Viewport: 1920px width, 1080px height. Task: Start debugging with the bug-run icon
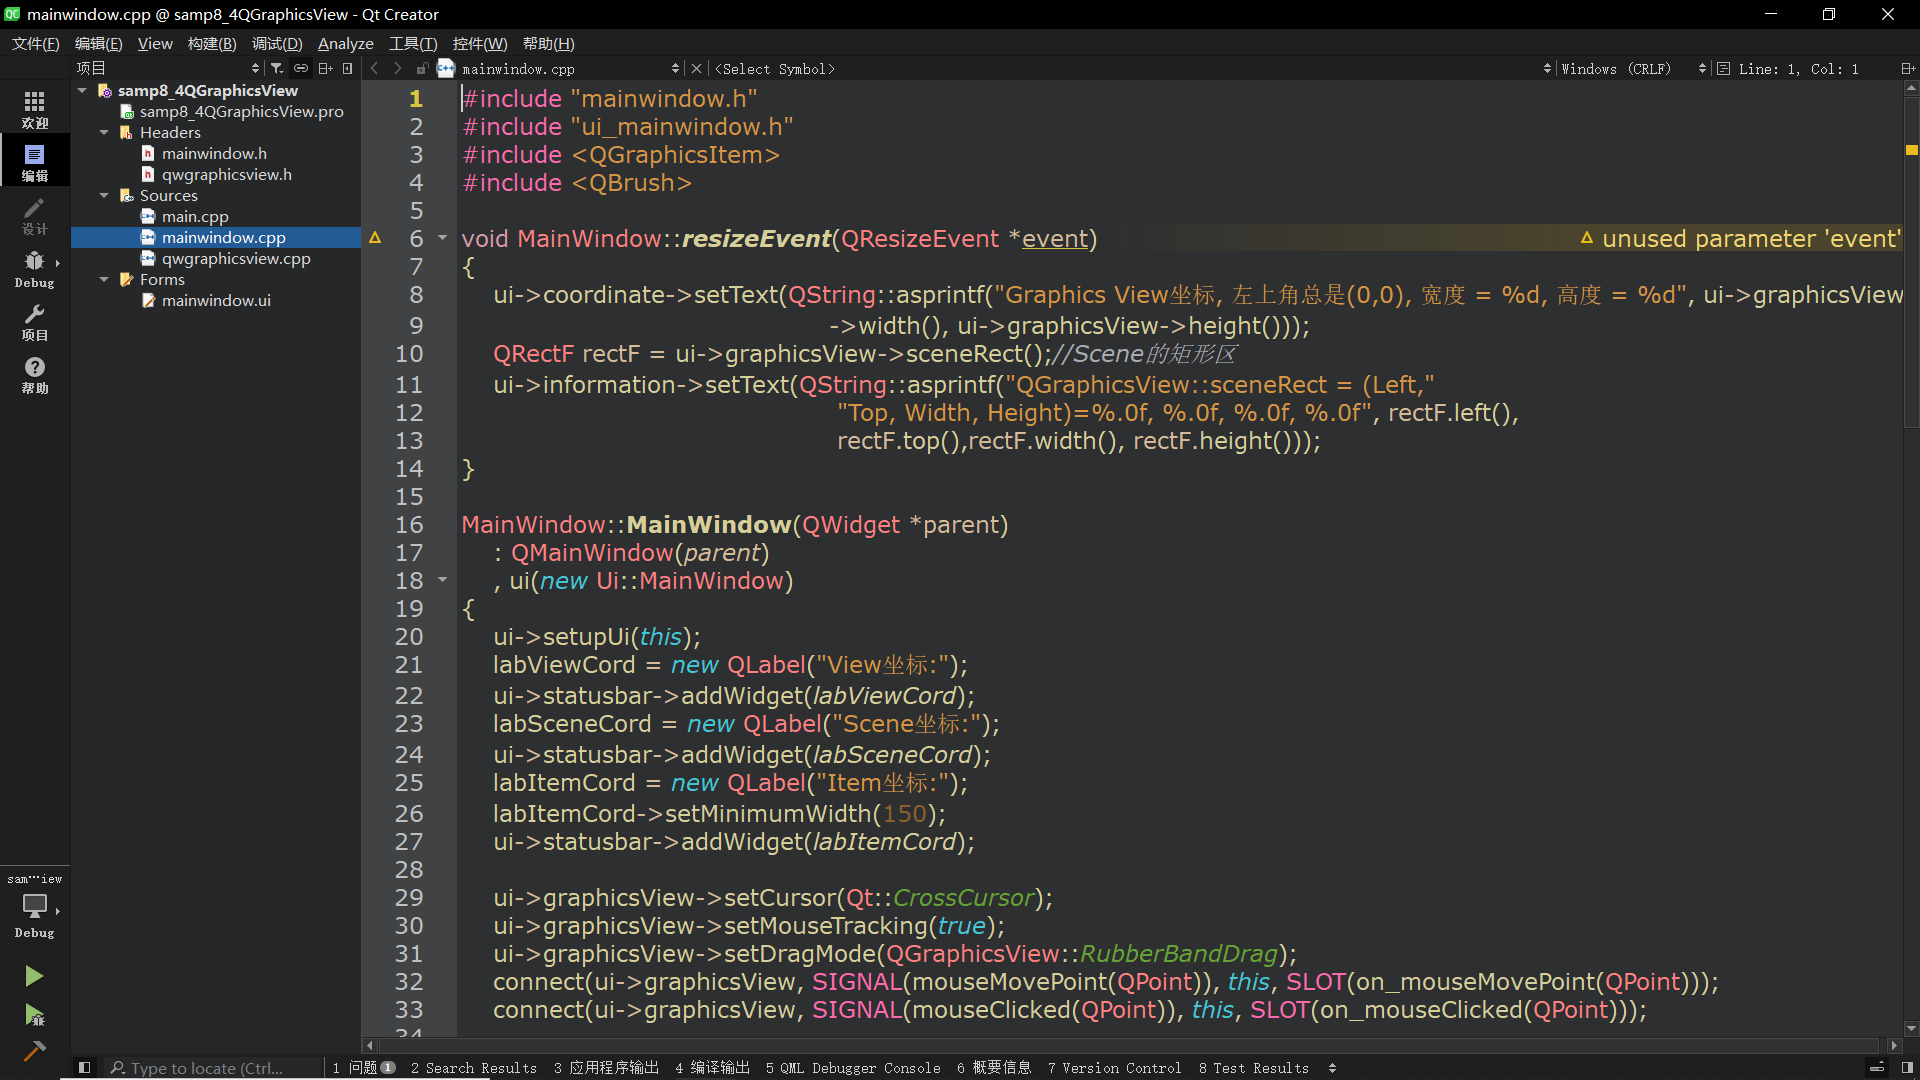tap(34, 1015)
